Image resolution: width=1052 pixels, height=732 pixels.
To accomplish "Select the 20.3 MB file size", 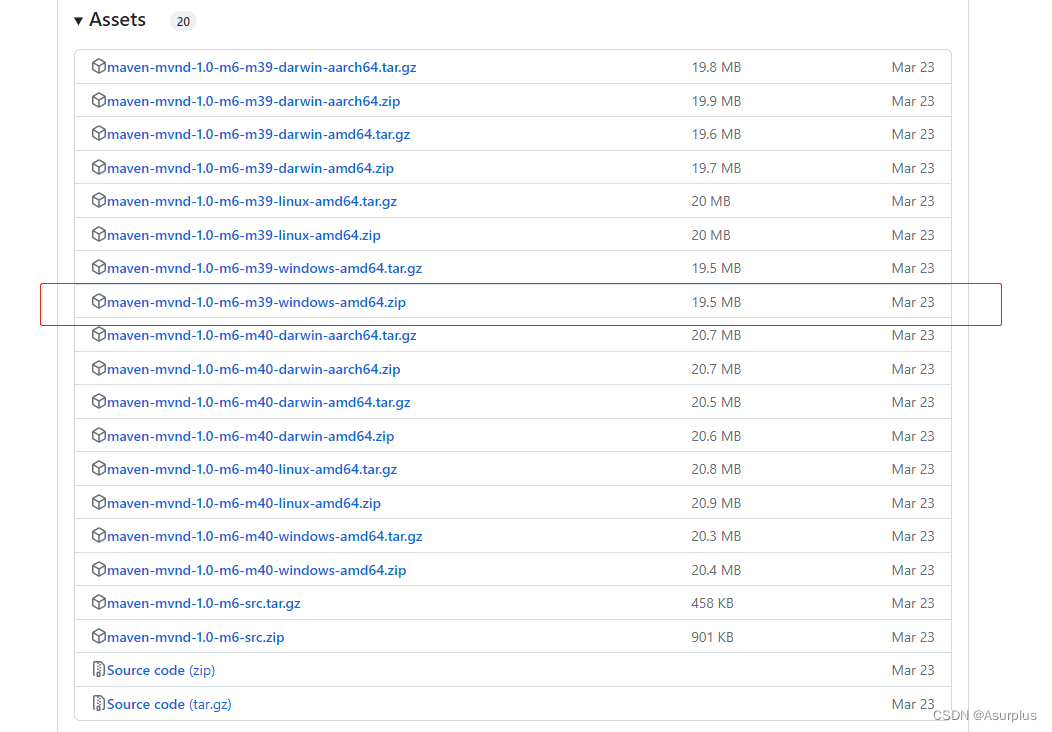I will coord(716,536).
